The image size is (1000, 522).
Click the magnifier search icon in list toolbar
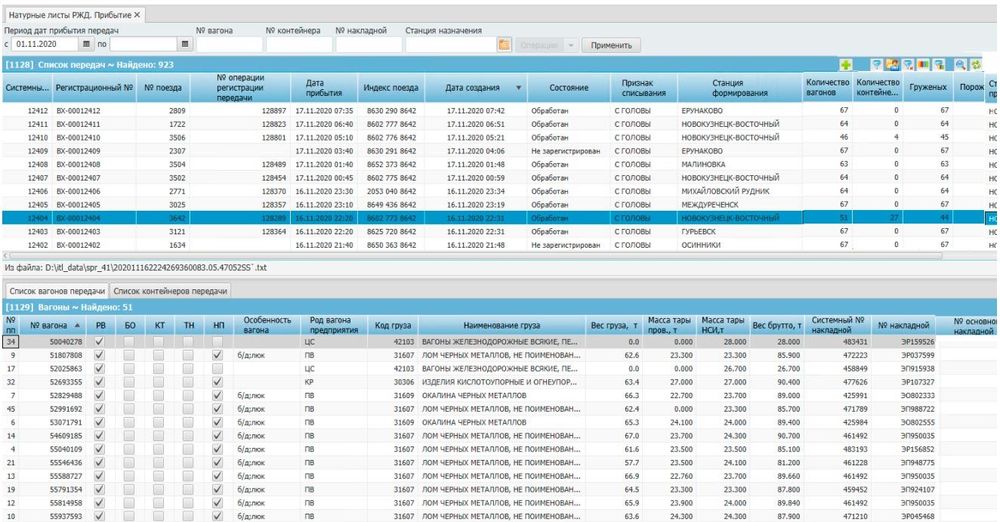(960, 65)
